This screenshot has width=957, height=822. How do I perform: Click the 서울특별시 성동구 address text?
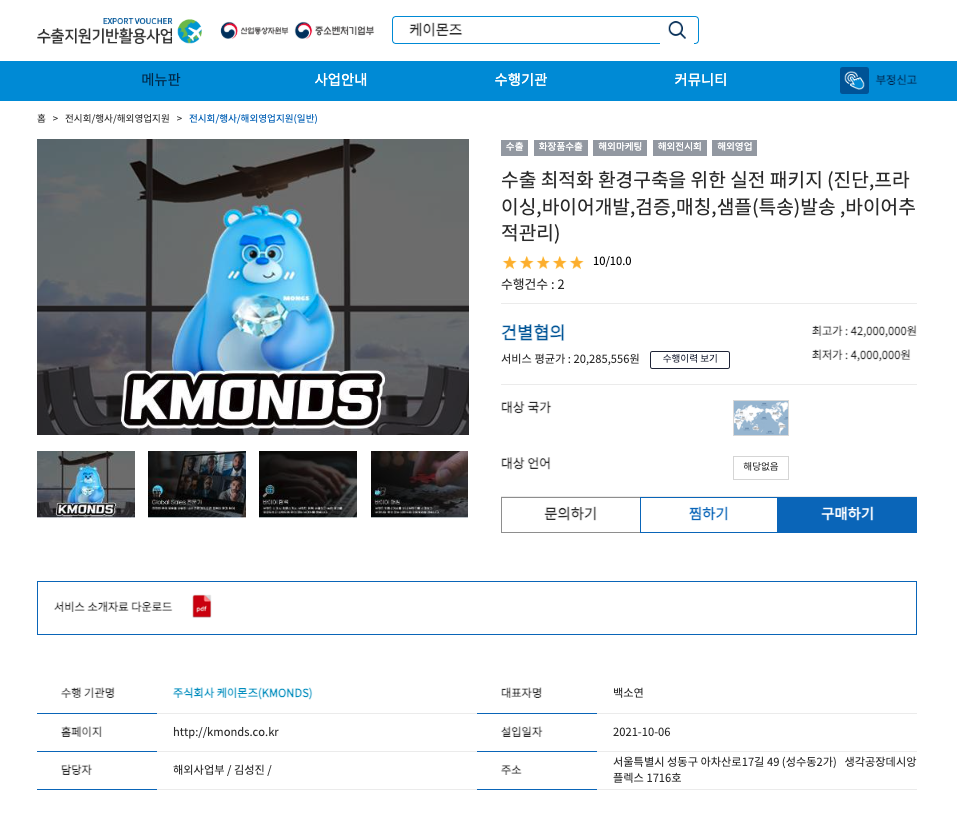tap(764, 770)
